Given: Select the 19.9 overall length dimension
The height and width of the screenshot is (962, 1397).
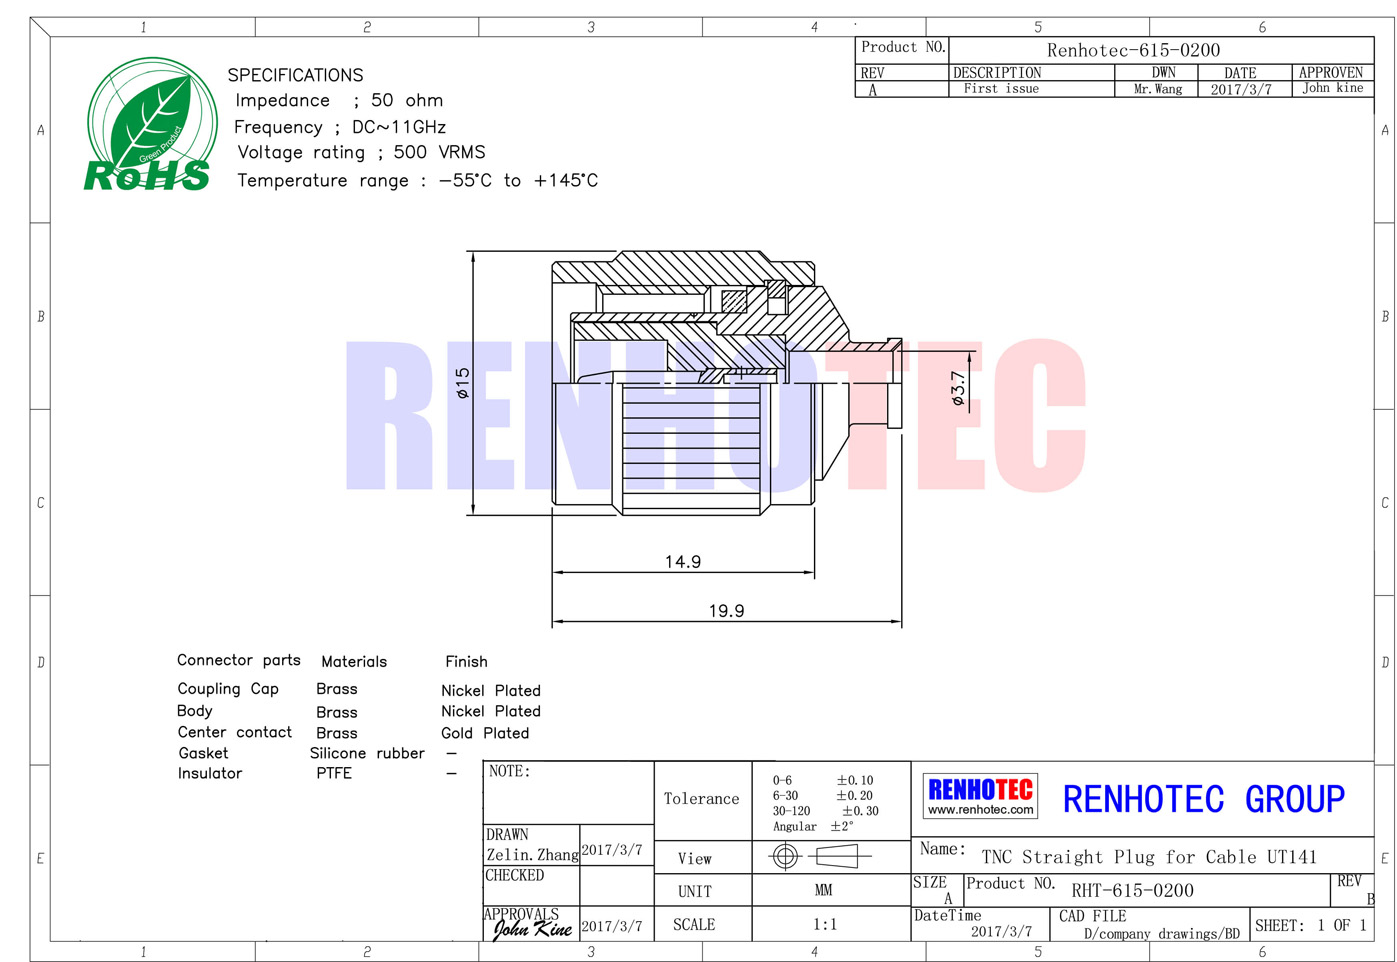Looking at the screenshot, I should [x=726, y=611].
